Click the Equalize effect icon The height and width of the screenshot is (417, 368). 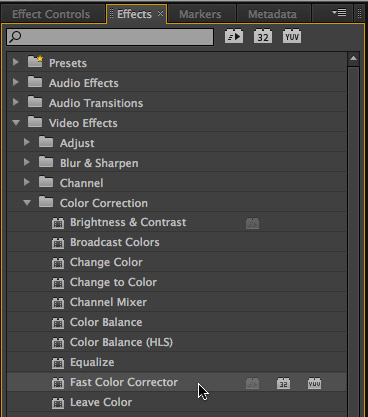[x=58, y=363]
